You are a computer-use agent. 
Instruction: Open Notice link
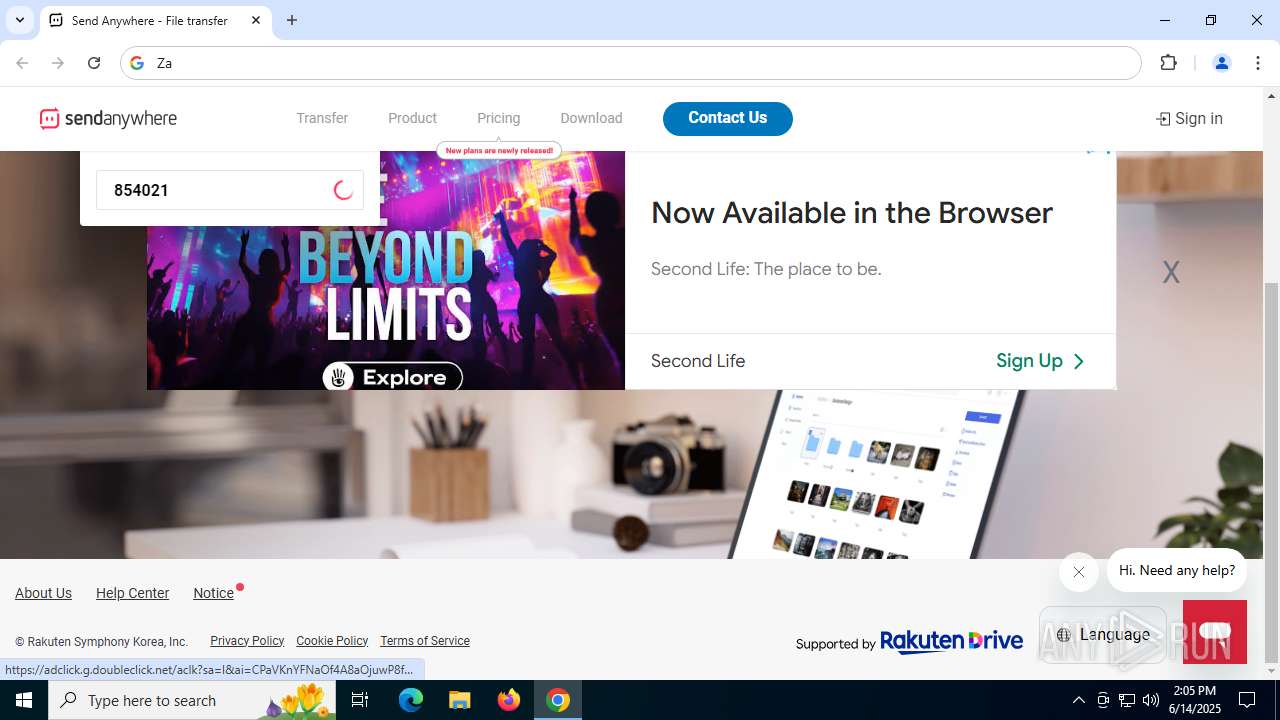tap(213, 593)
